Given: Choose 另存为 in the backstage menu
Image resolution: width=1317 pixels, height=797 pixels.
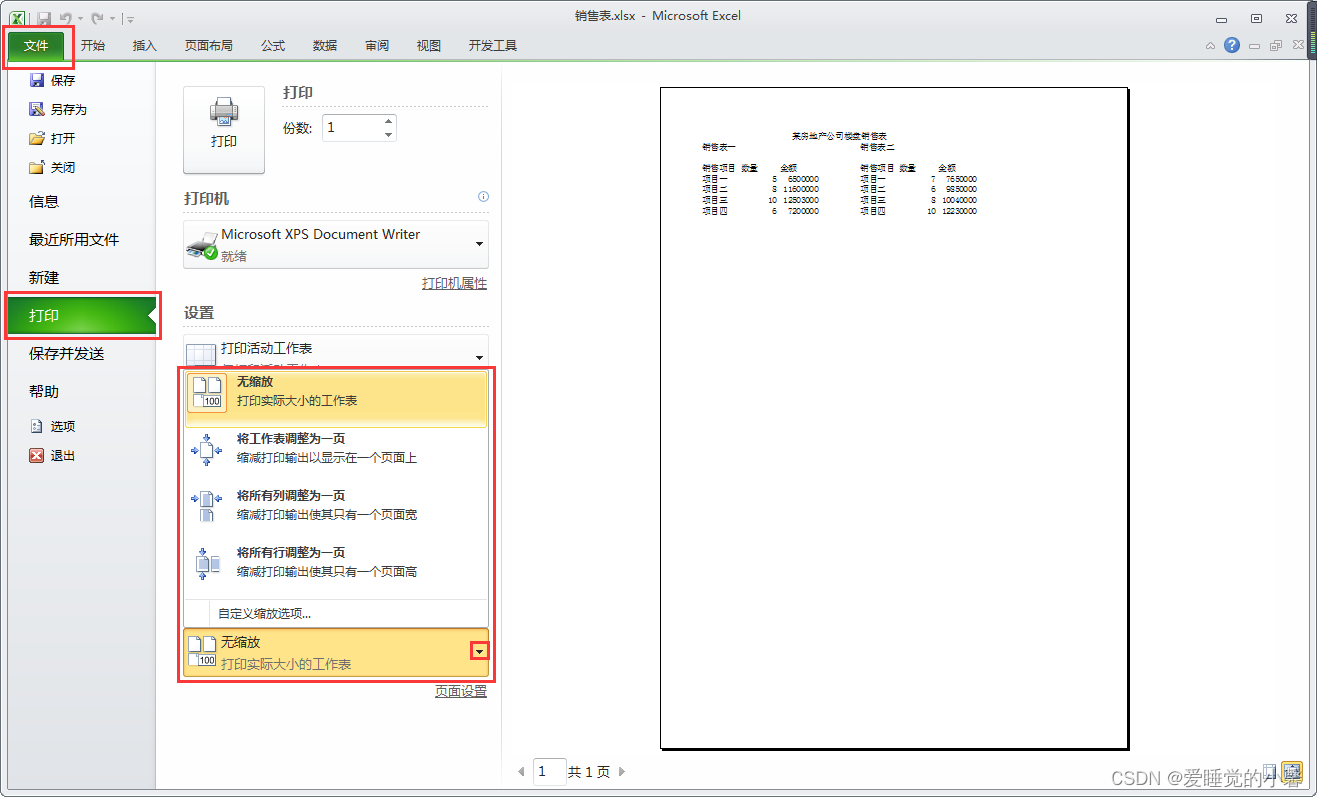Looking at the screenshot, I should 59,110.
